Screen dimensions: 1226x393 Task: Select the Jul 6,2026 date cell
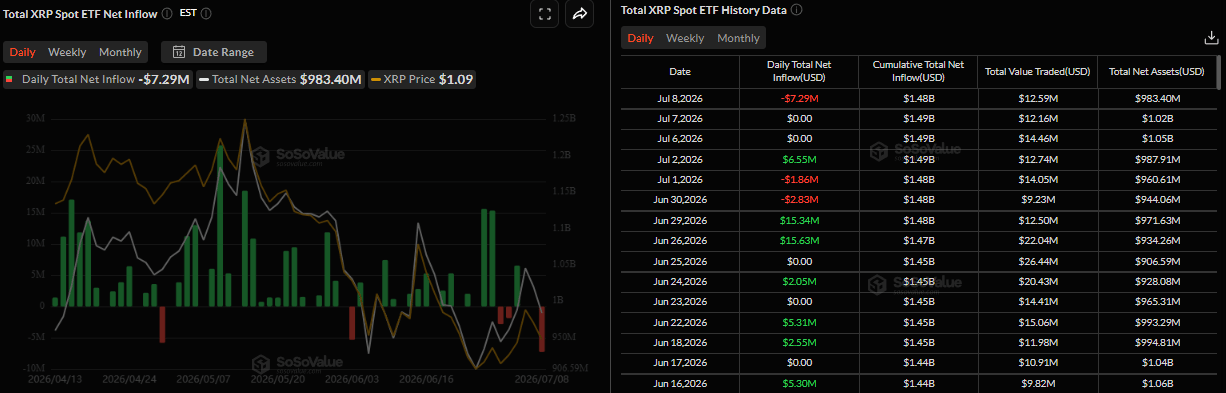click(x=680, y=139)
